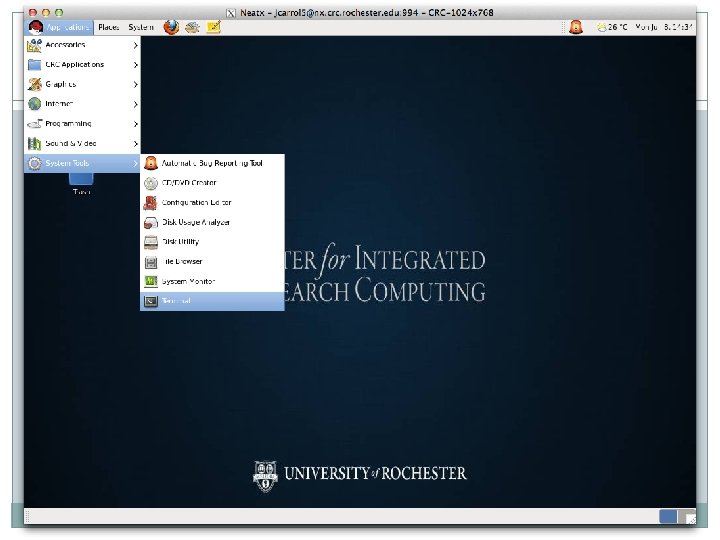Launch CD/DVD Creator
The image size is (720, 540).
(x=212, y=183)
